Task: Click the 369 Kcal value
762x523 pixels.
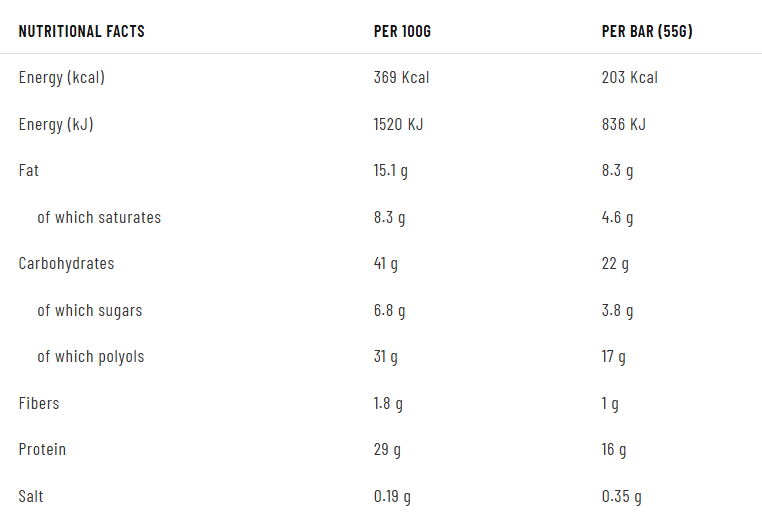Action: point(401,77)
